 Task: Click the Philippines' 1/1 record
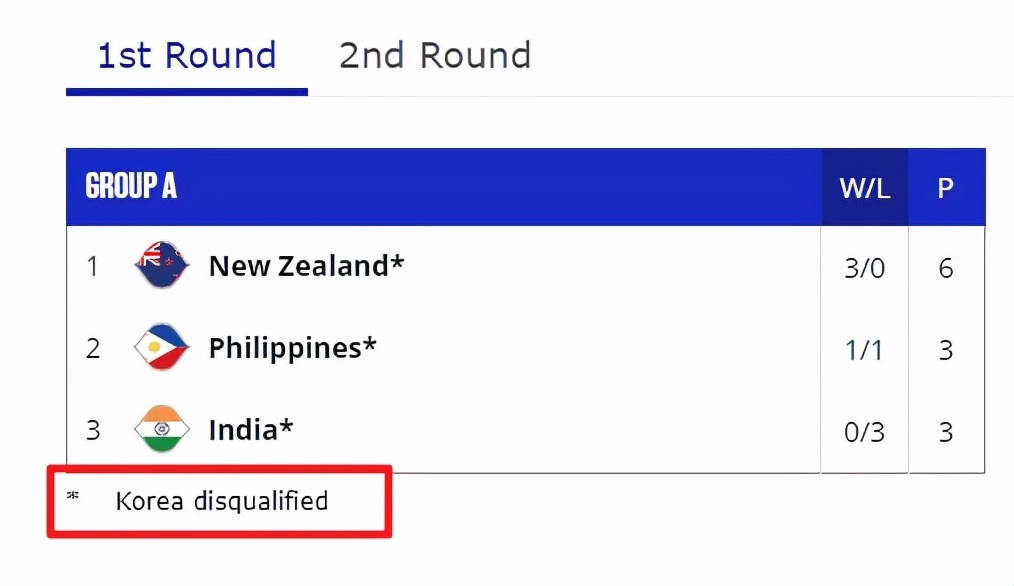(865, 350)
